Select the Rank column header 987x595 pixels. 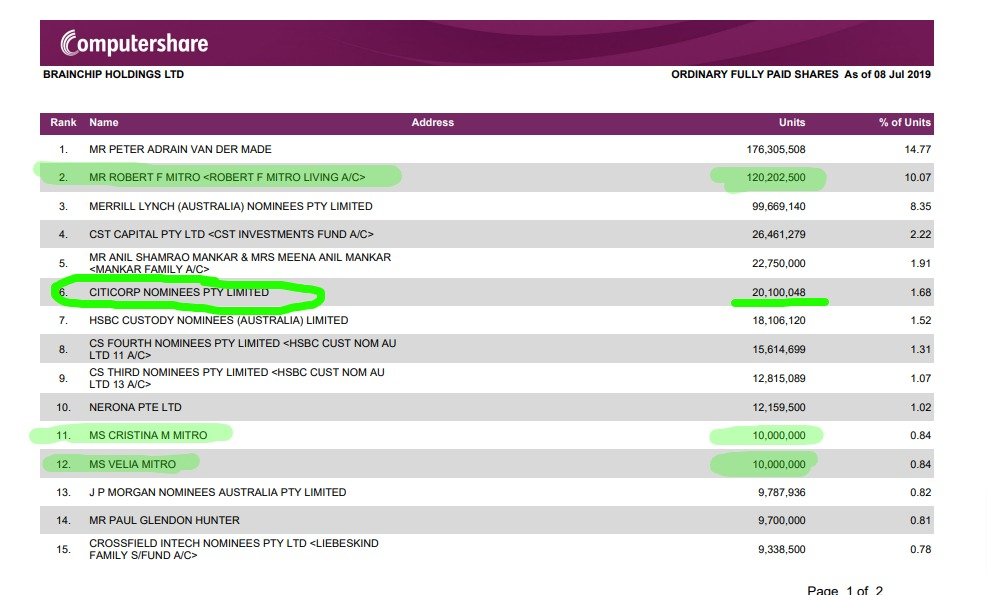click(63, 122)
